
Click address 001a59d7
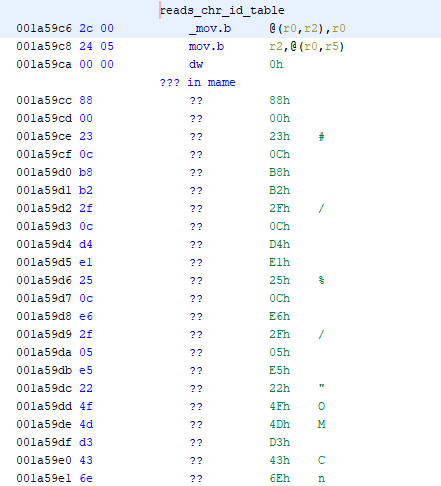(x=44, y=299)
